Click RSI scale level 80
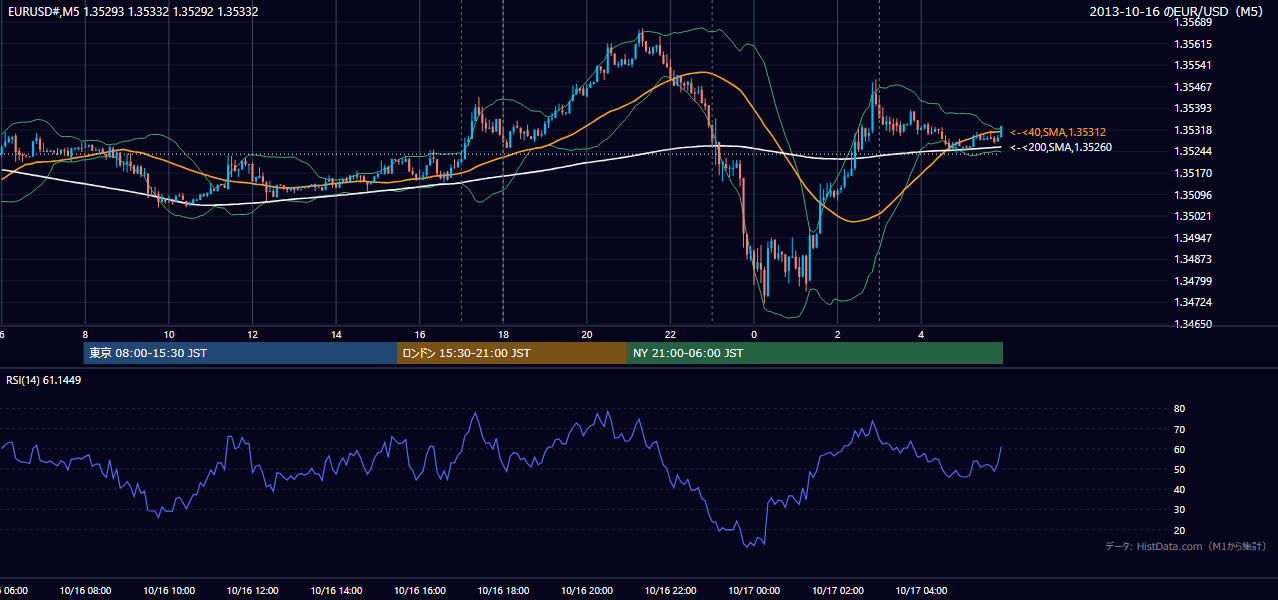Viewport: 1278px width, 600px height. [x=1179, y=409]
